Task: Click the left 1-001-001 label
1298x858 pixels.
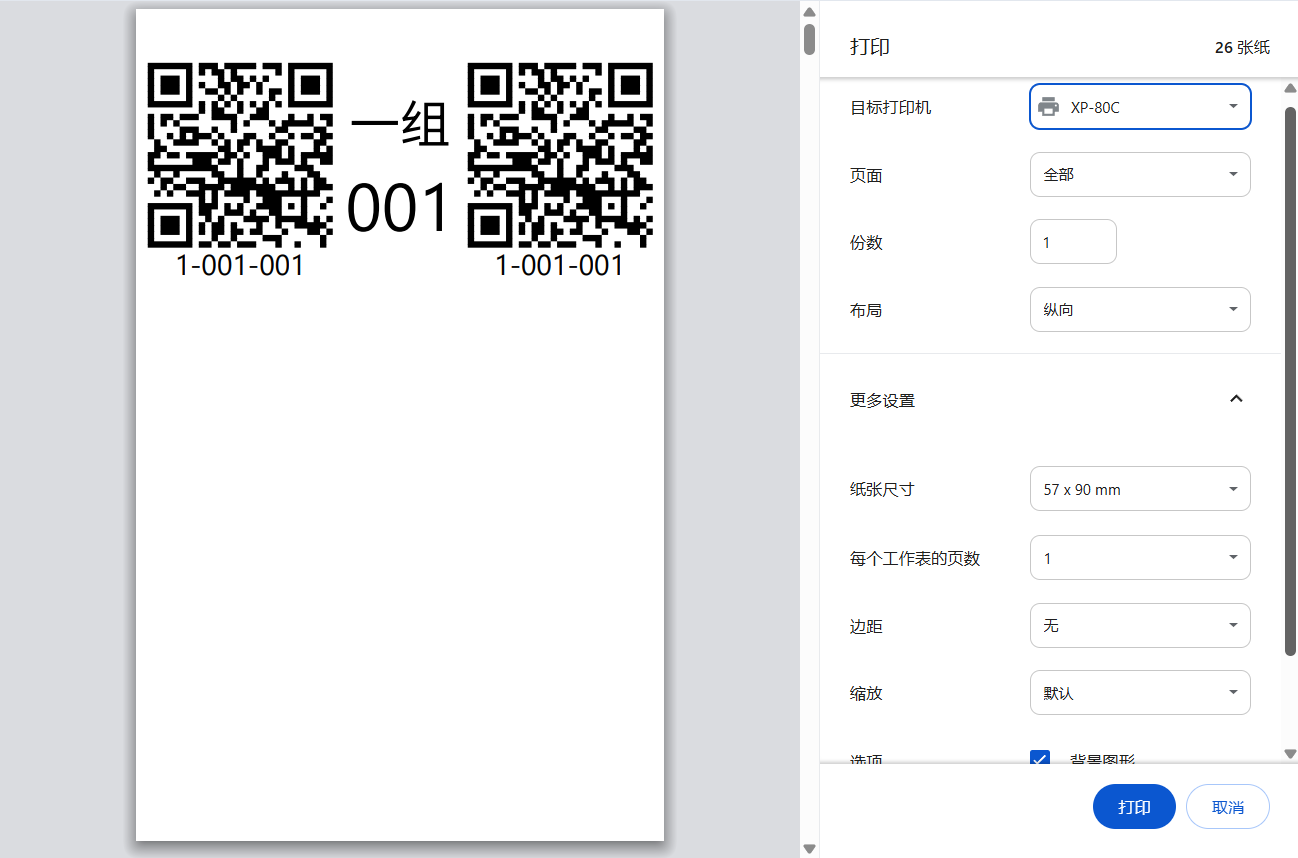Action: pyautogui.click(x=240, y=265)
